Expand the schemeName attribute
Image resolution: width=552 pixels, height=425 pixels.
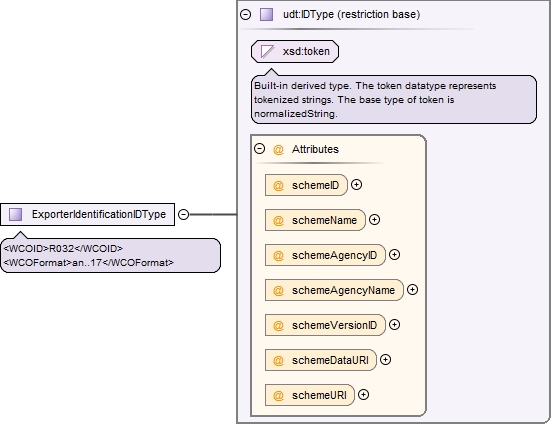click(374, 220)
